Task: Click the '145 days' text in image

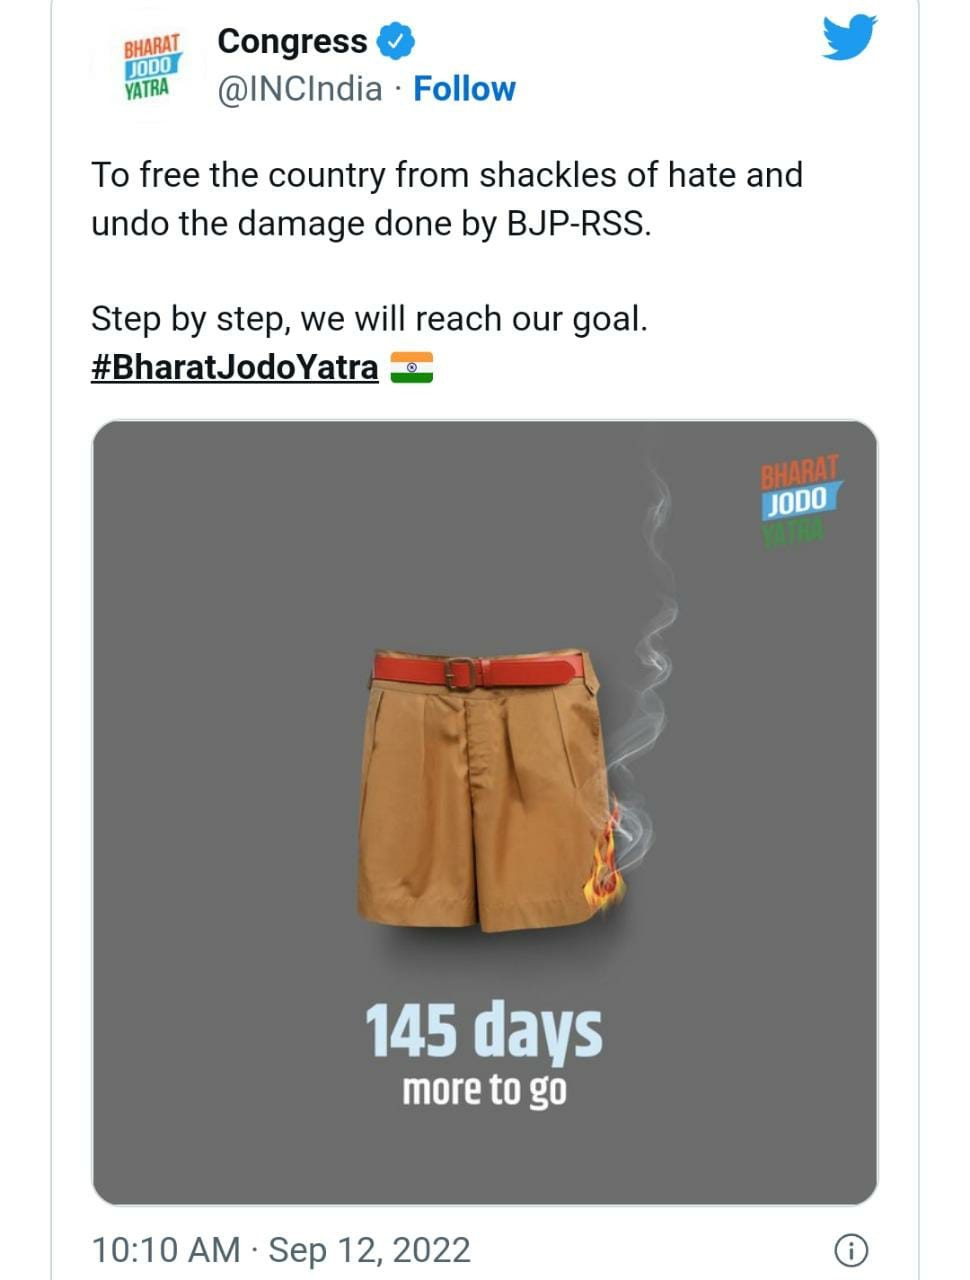Action: tap(484, 1031)
